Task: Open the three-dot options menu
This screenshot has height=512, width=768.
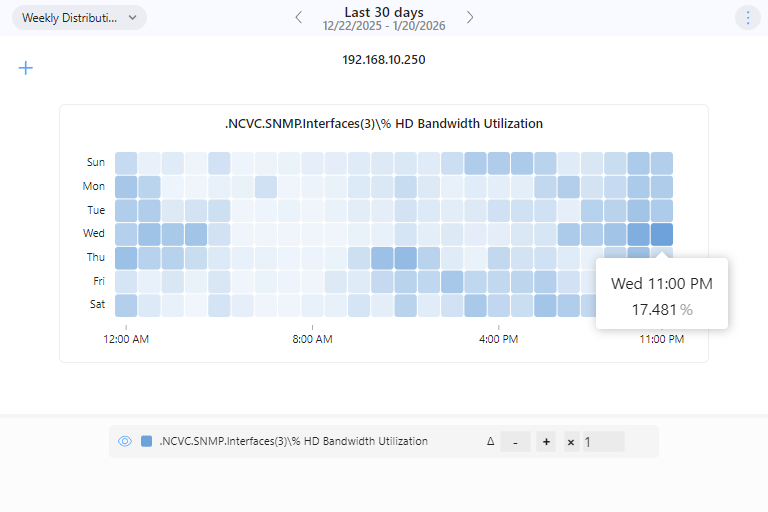Action: tap(747, 18)
